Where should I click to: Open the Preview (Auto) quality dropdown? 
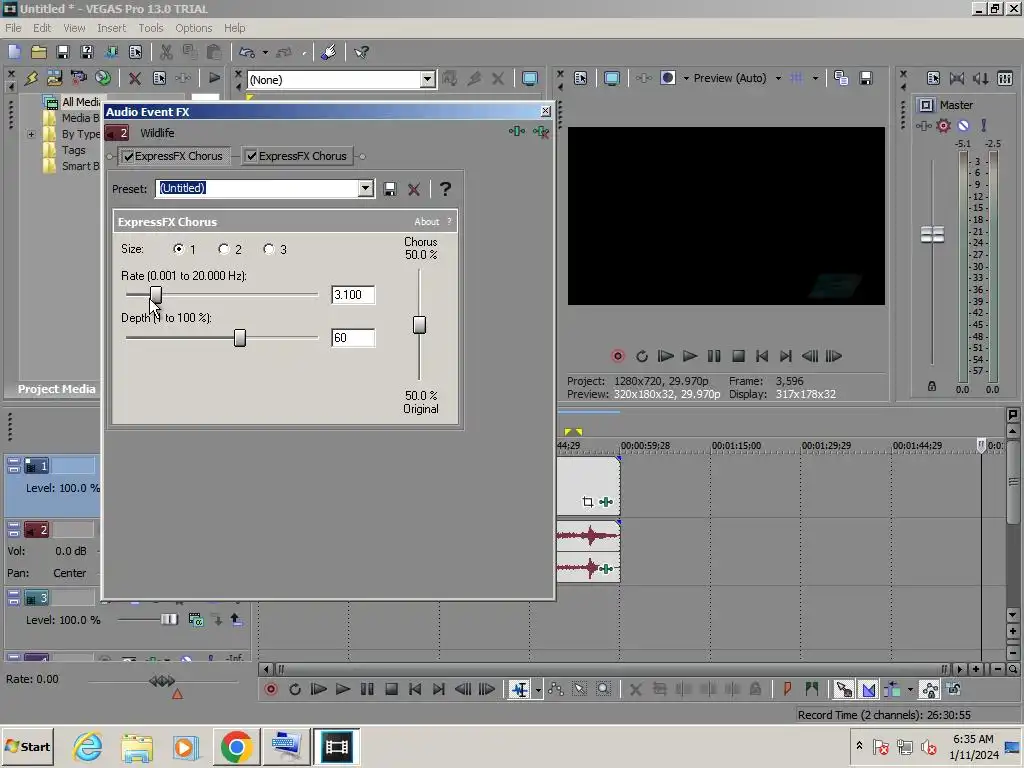click(x=778, y=78)
